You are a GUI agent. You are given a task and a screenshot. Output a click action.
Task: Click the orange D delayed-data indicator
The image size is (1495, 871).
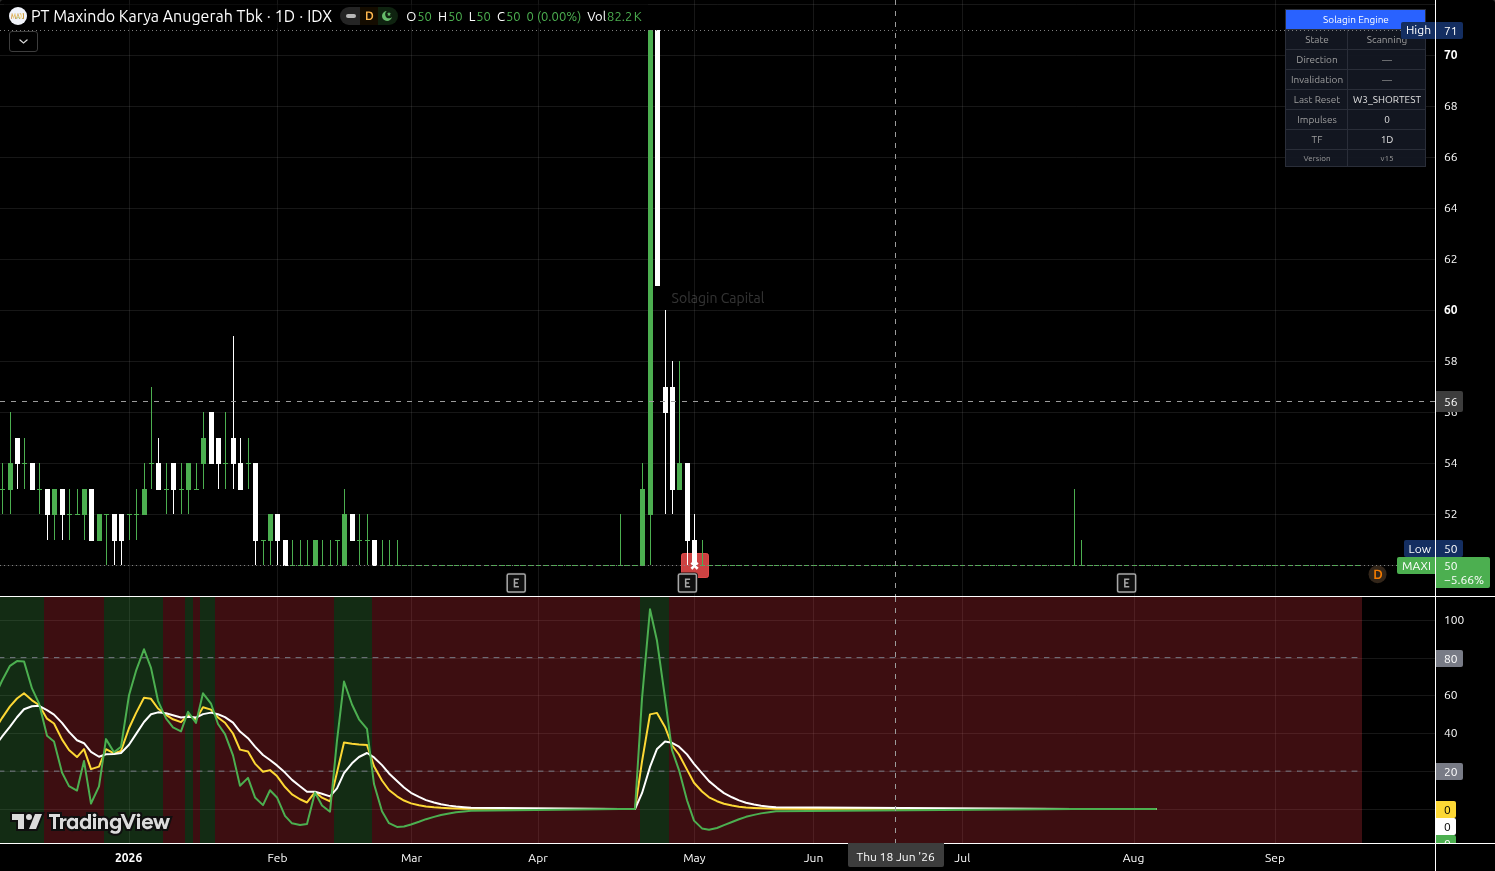[369, 16]
